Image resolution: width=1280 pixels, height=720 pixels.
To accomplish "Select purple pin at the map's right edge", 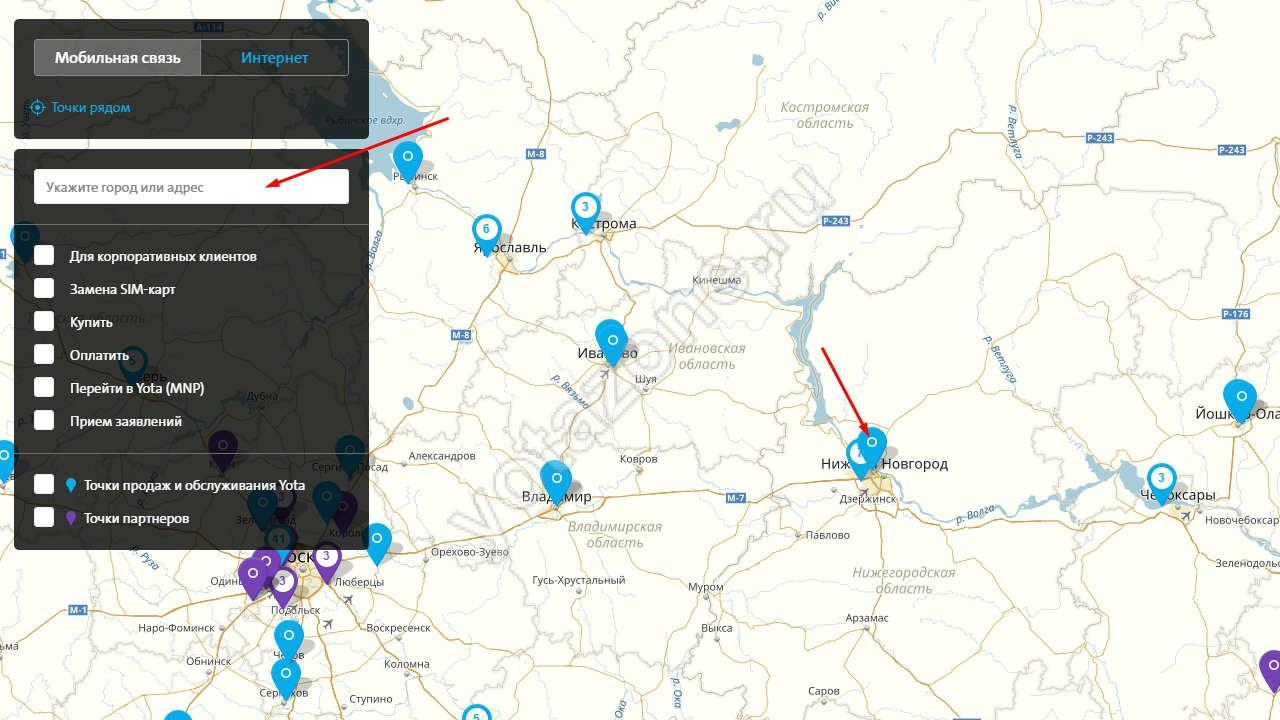I will [1271, 670].
